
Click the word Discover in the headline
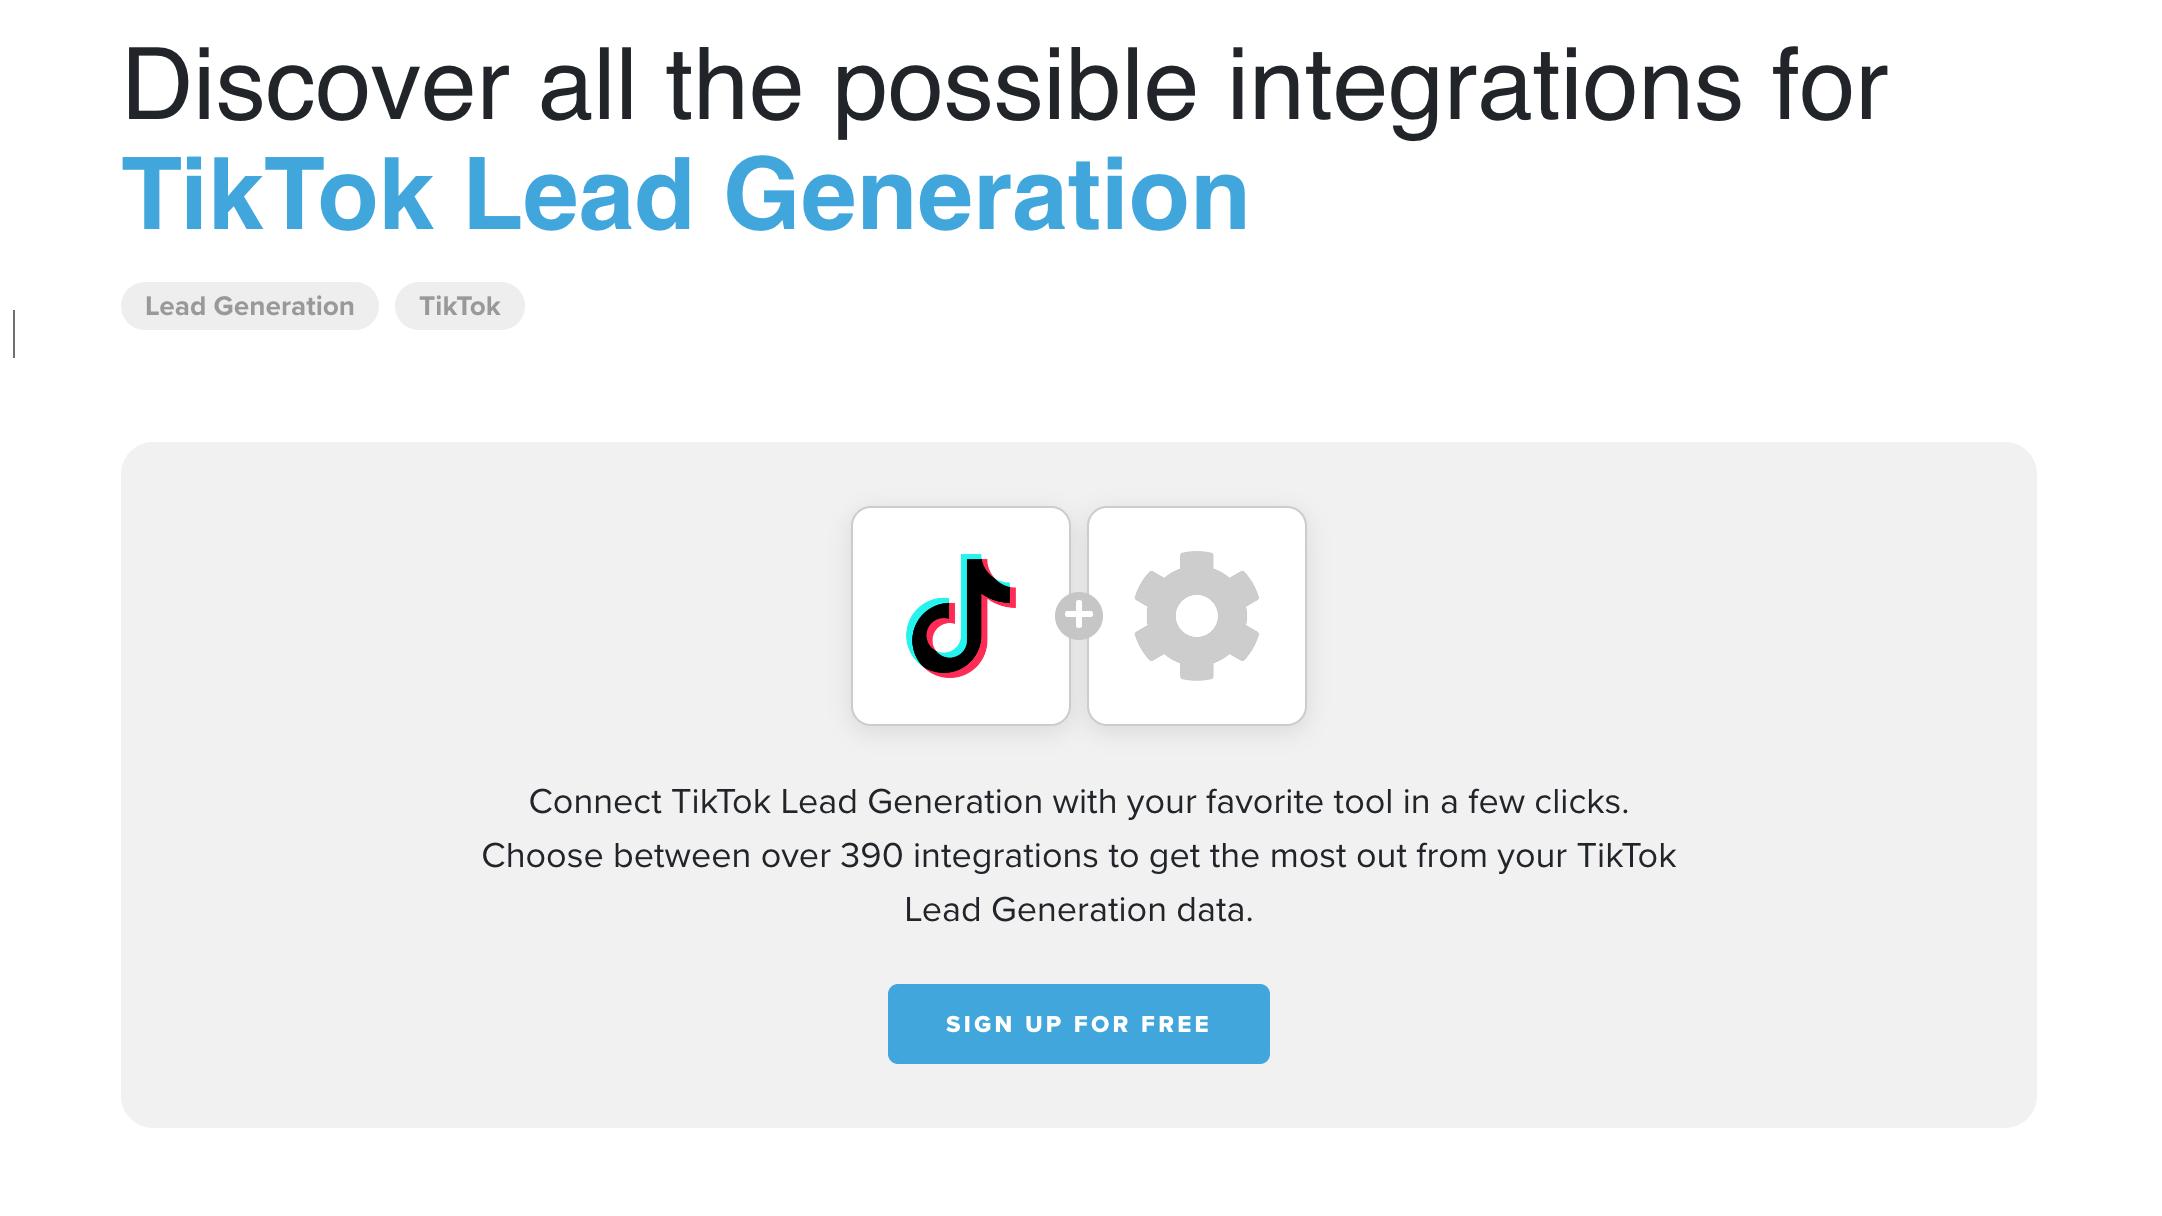tap(315, 87)
